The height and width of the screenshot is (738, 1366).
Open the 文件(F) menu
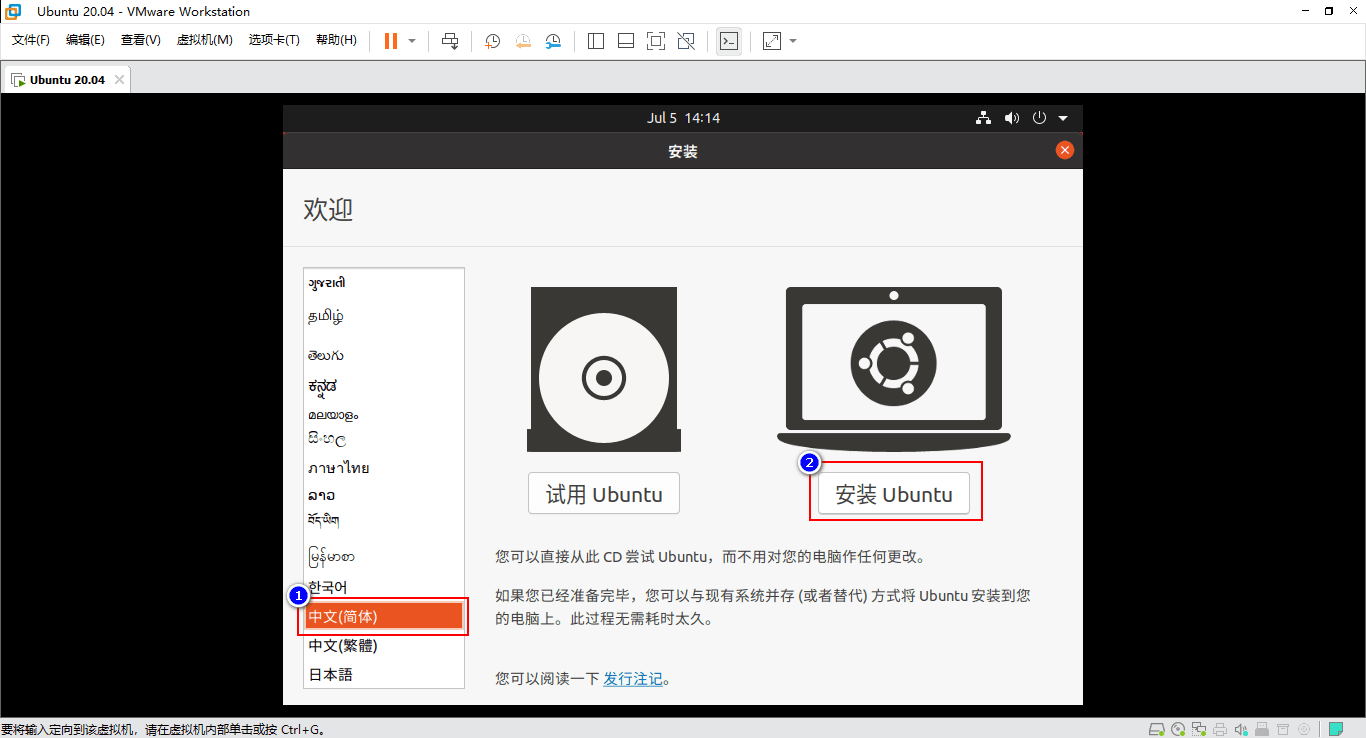pos(31,40)
